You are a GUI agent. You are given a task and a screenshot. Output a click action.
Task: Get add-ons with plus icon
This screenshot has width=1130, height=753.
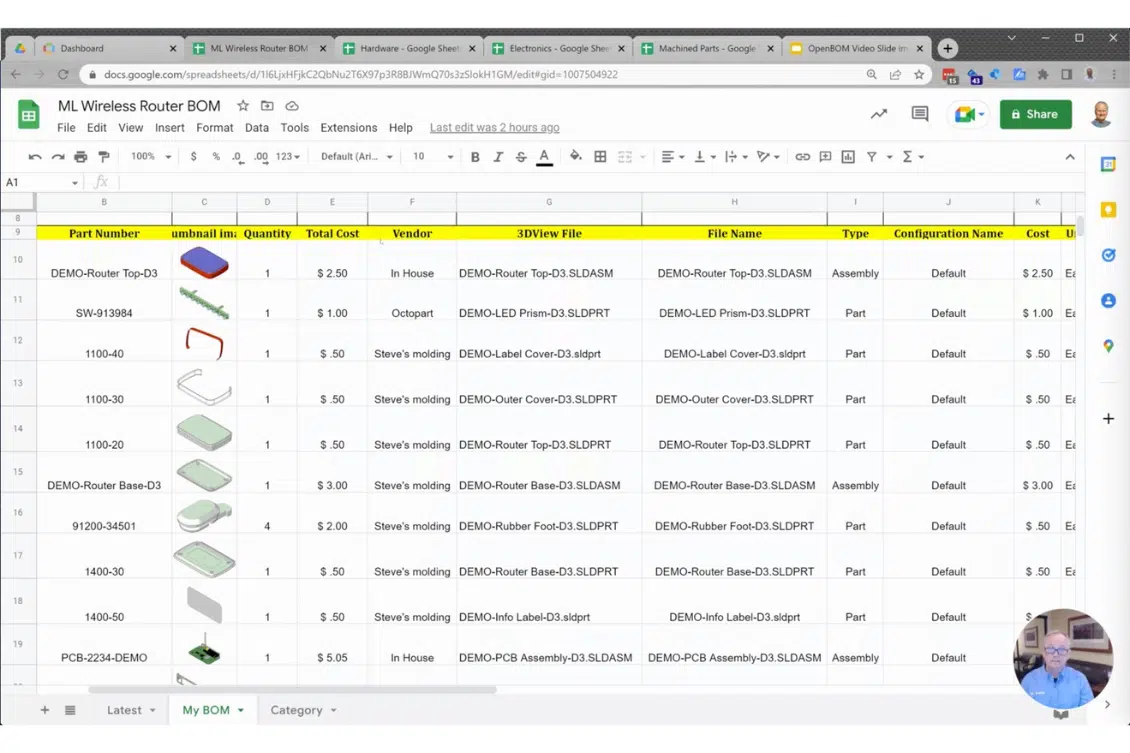tap(1108, 419)
